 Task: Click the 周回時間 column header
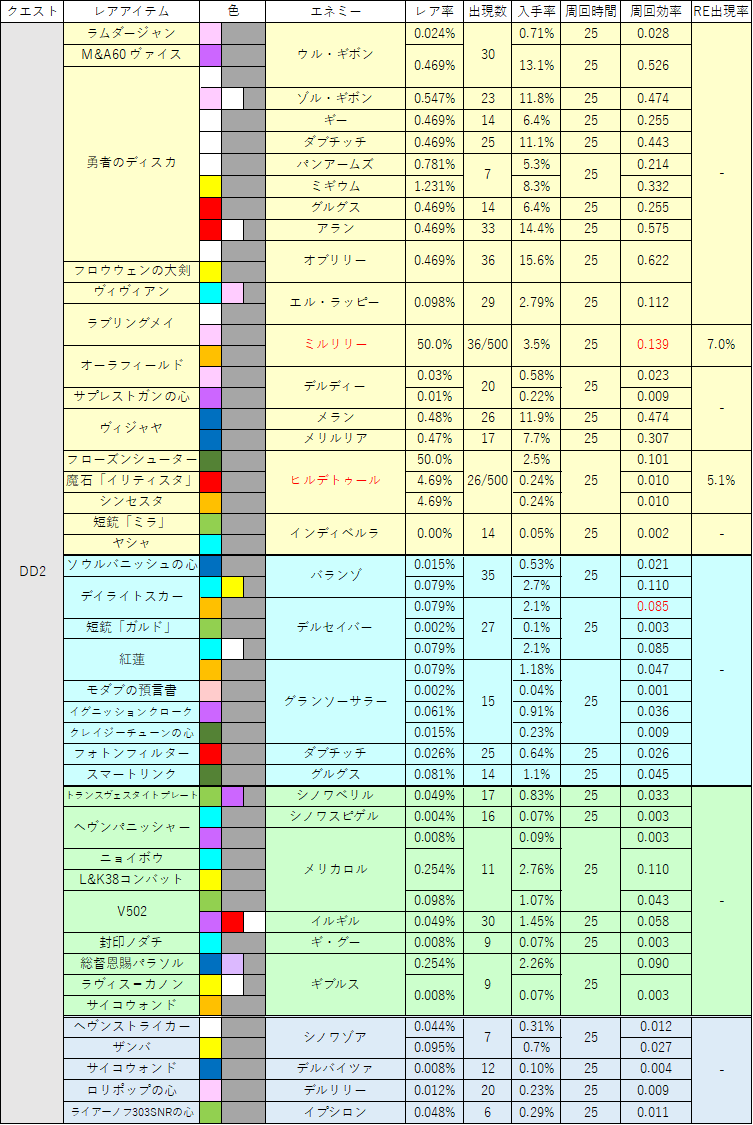tap(590, 11)
